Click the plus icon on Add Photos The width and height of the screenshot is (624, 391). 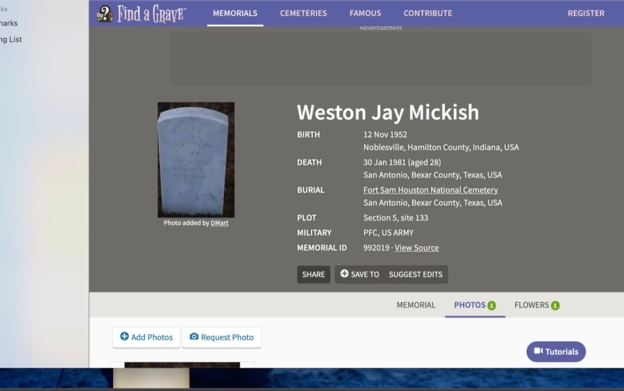click(x=125, y=337)
